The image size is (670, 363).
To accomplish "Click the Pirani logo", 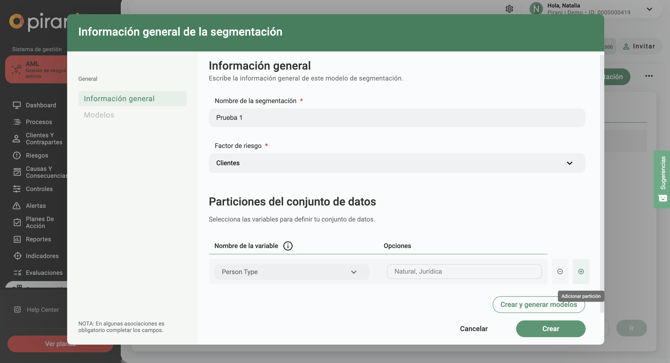I will pyautogui.click(x=38, y=21).
